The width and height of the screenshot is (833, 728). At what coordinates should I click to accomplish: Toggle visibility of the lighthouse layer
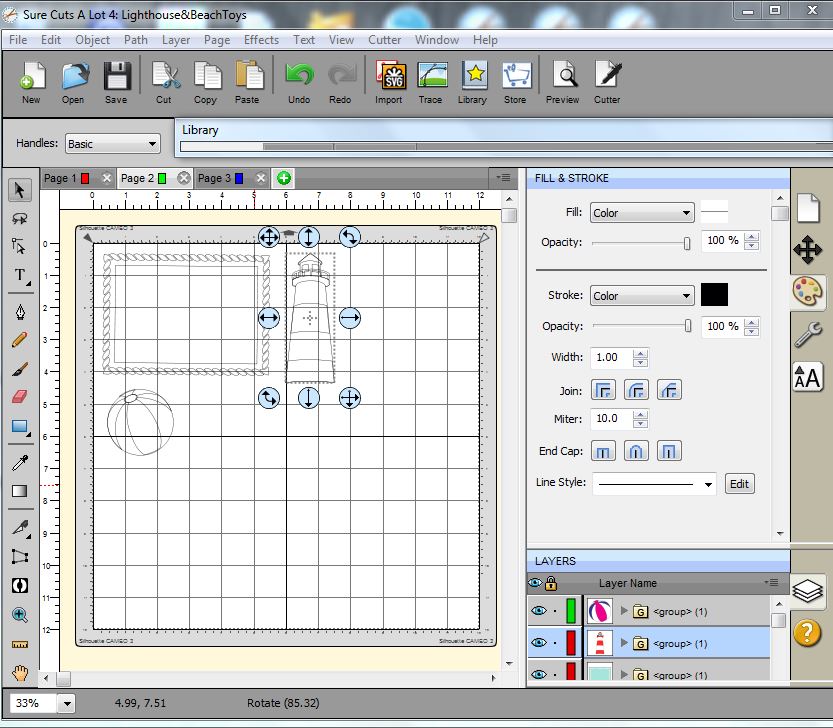point(538,643)
